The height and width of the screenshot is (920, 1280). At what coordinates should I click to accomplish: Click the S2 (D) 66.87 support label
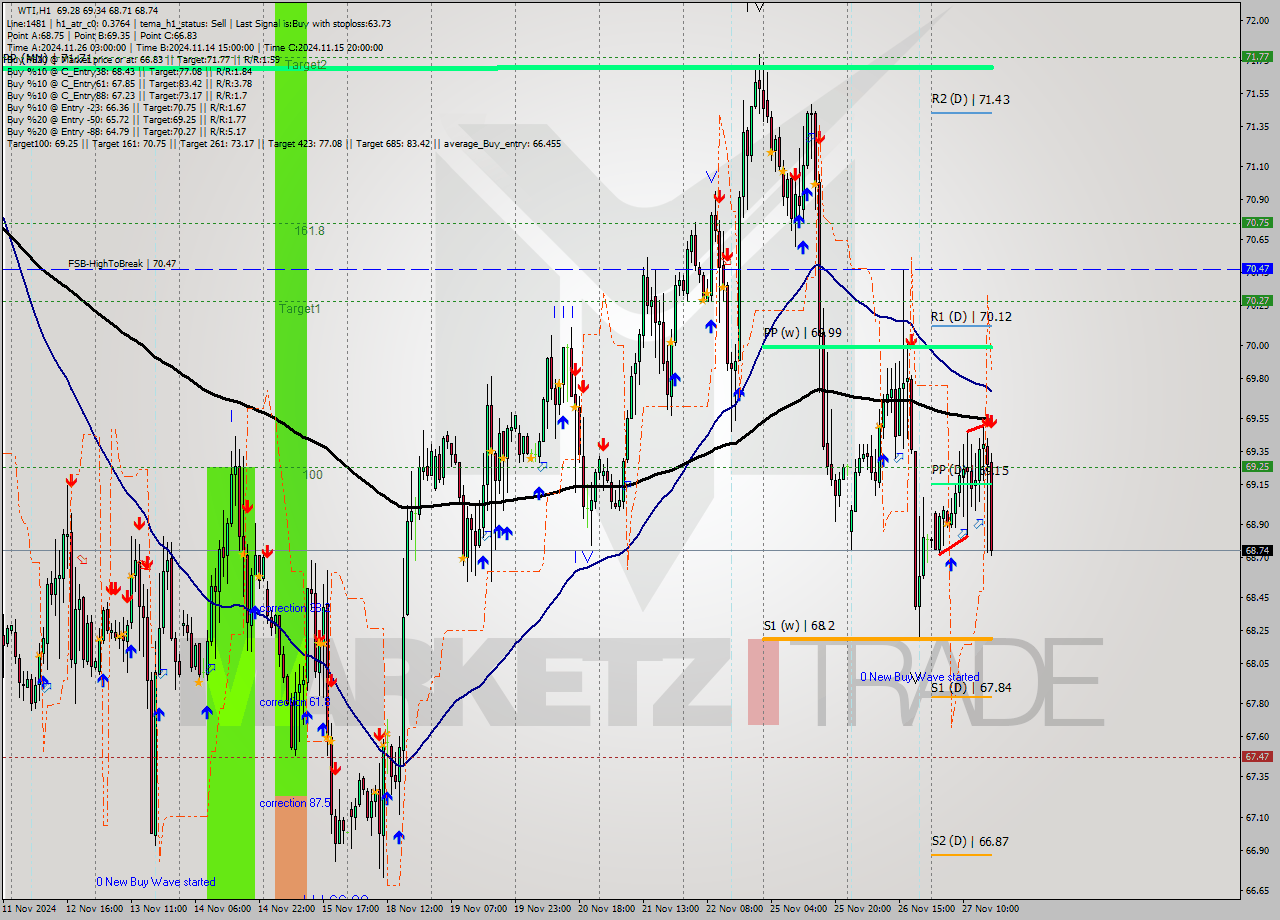click(x=970, y=841)
